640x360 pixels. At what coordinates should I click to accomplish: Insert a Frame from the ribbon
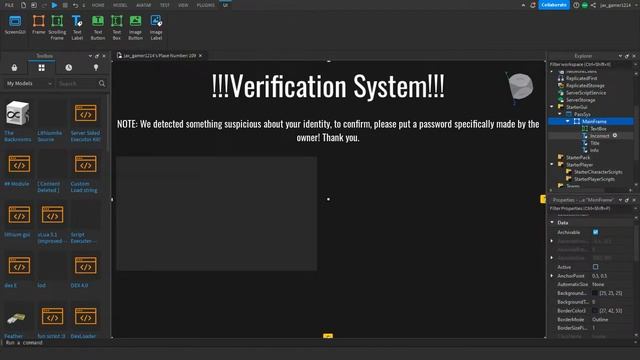[x=39, y=24]
